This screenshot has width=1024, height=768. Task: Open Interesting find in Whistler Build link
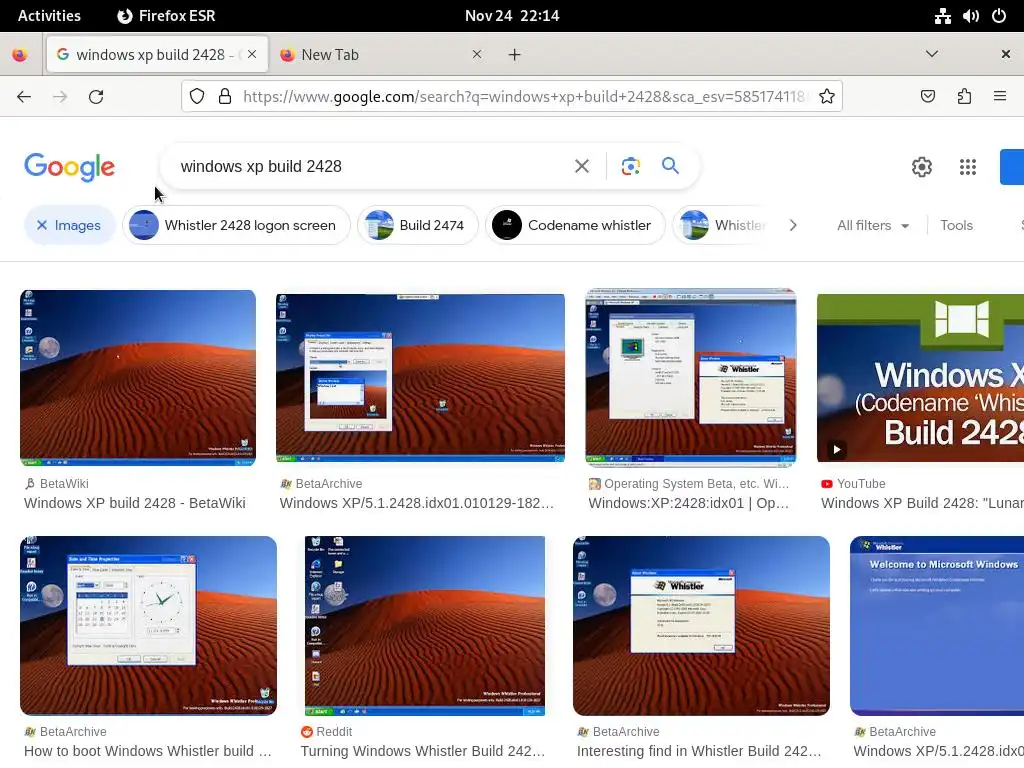[699, 751]
